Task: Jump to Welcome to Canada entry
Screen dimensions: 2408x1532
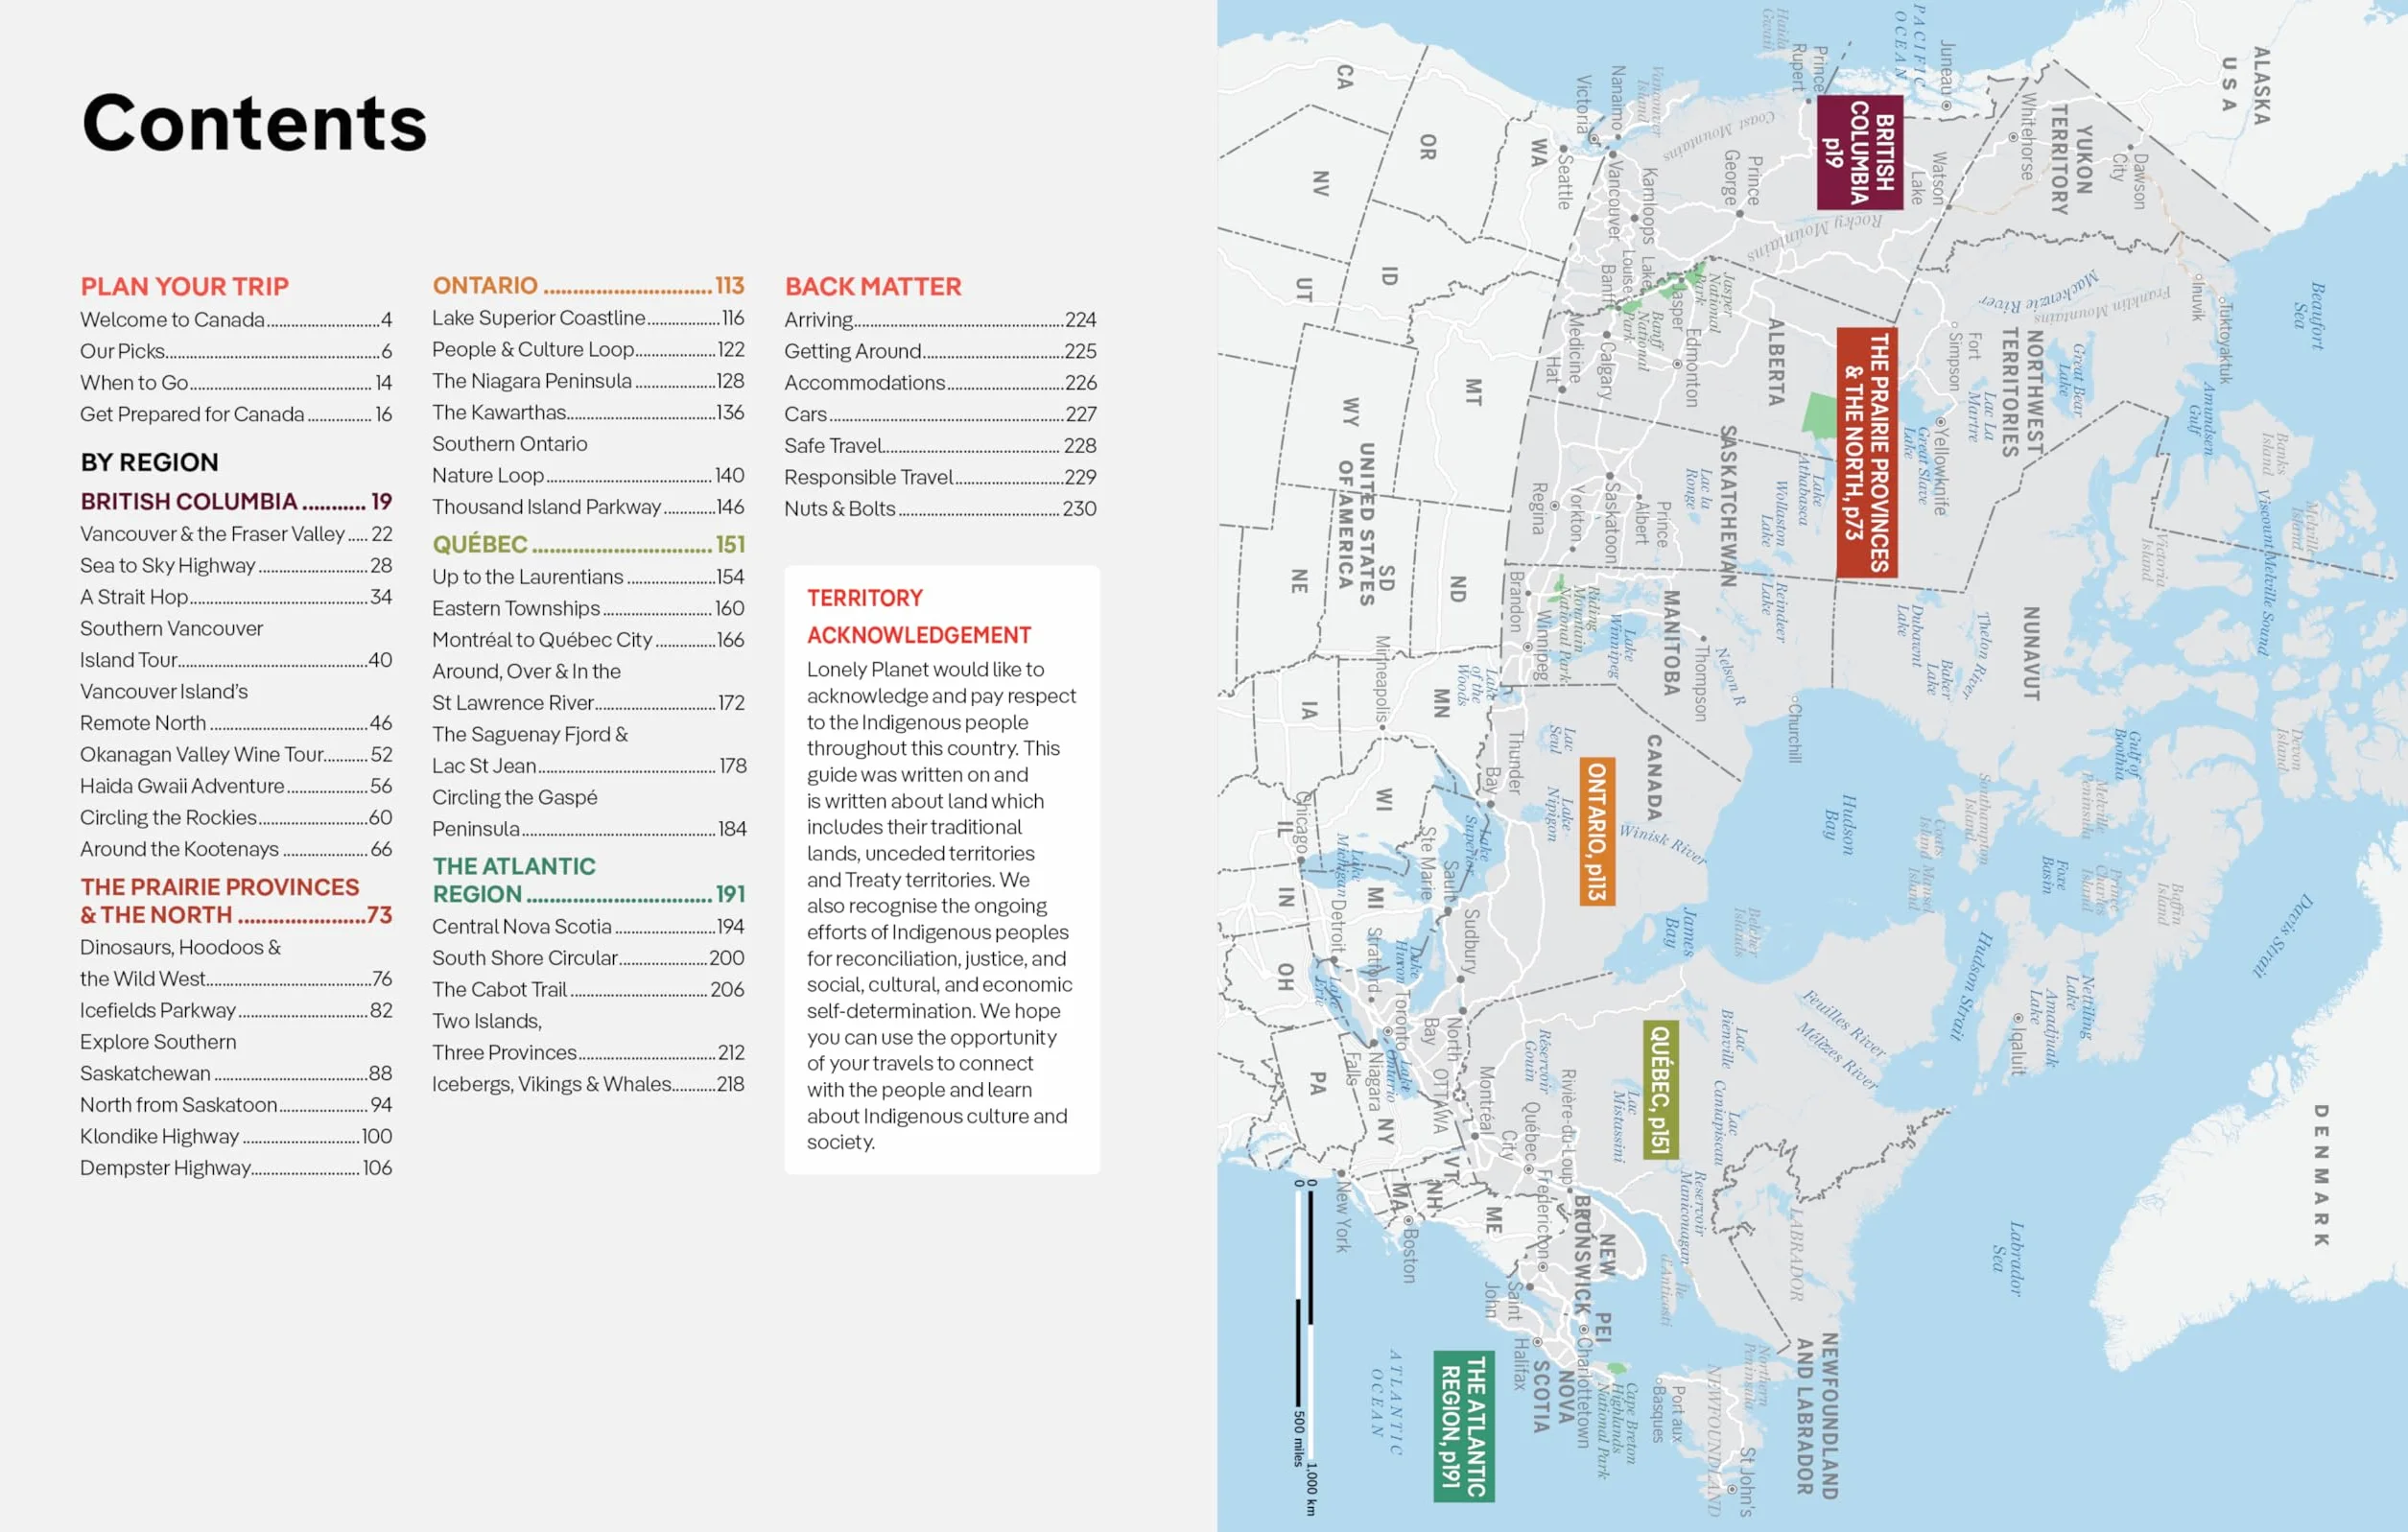Action: [x=236, y=320]
